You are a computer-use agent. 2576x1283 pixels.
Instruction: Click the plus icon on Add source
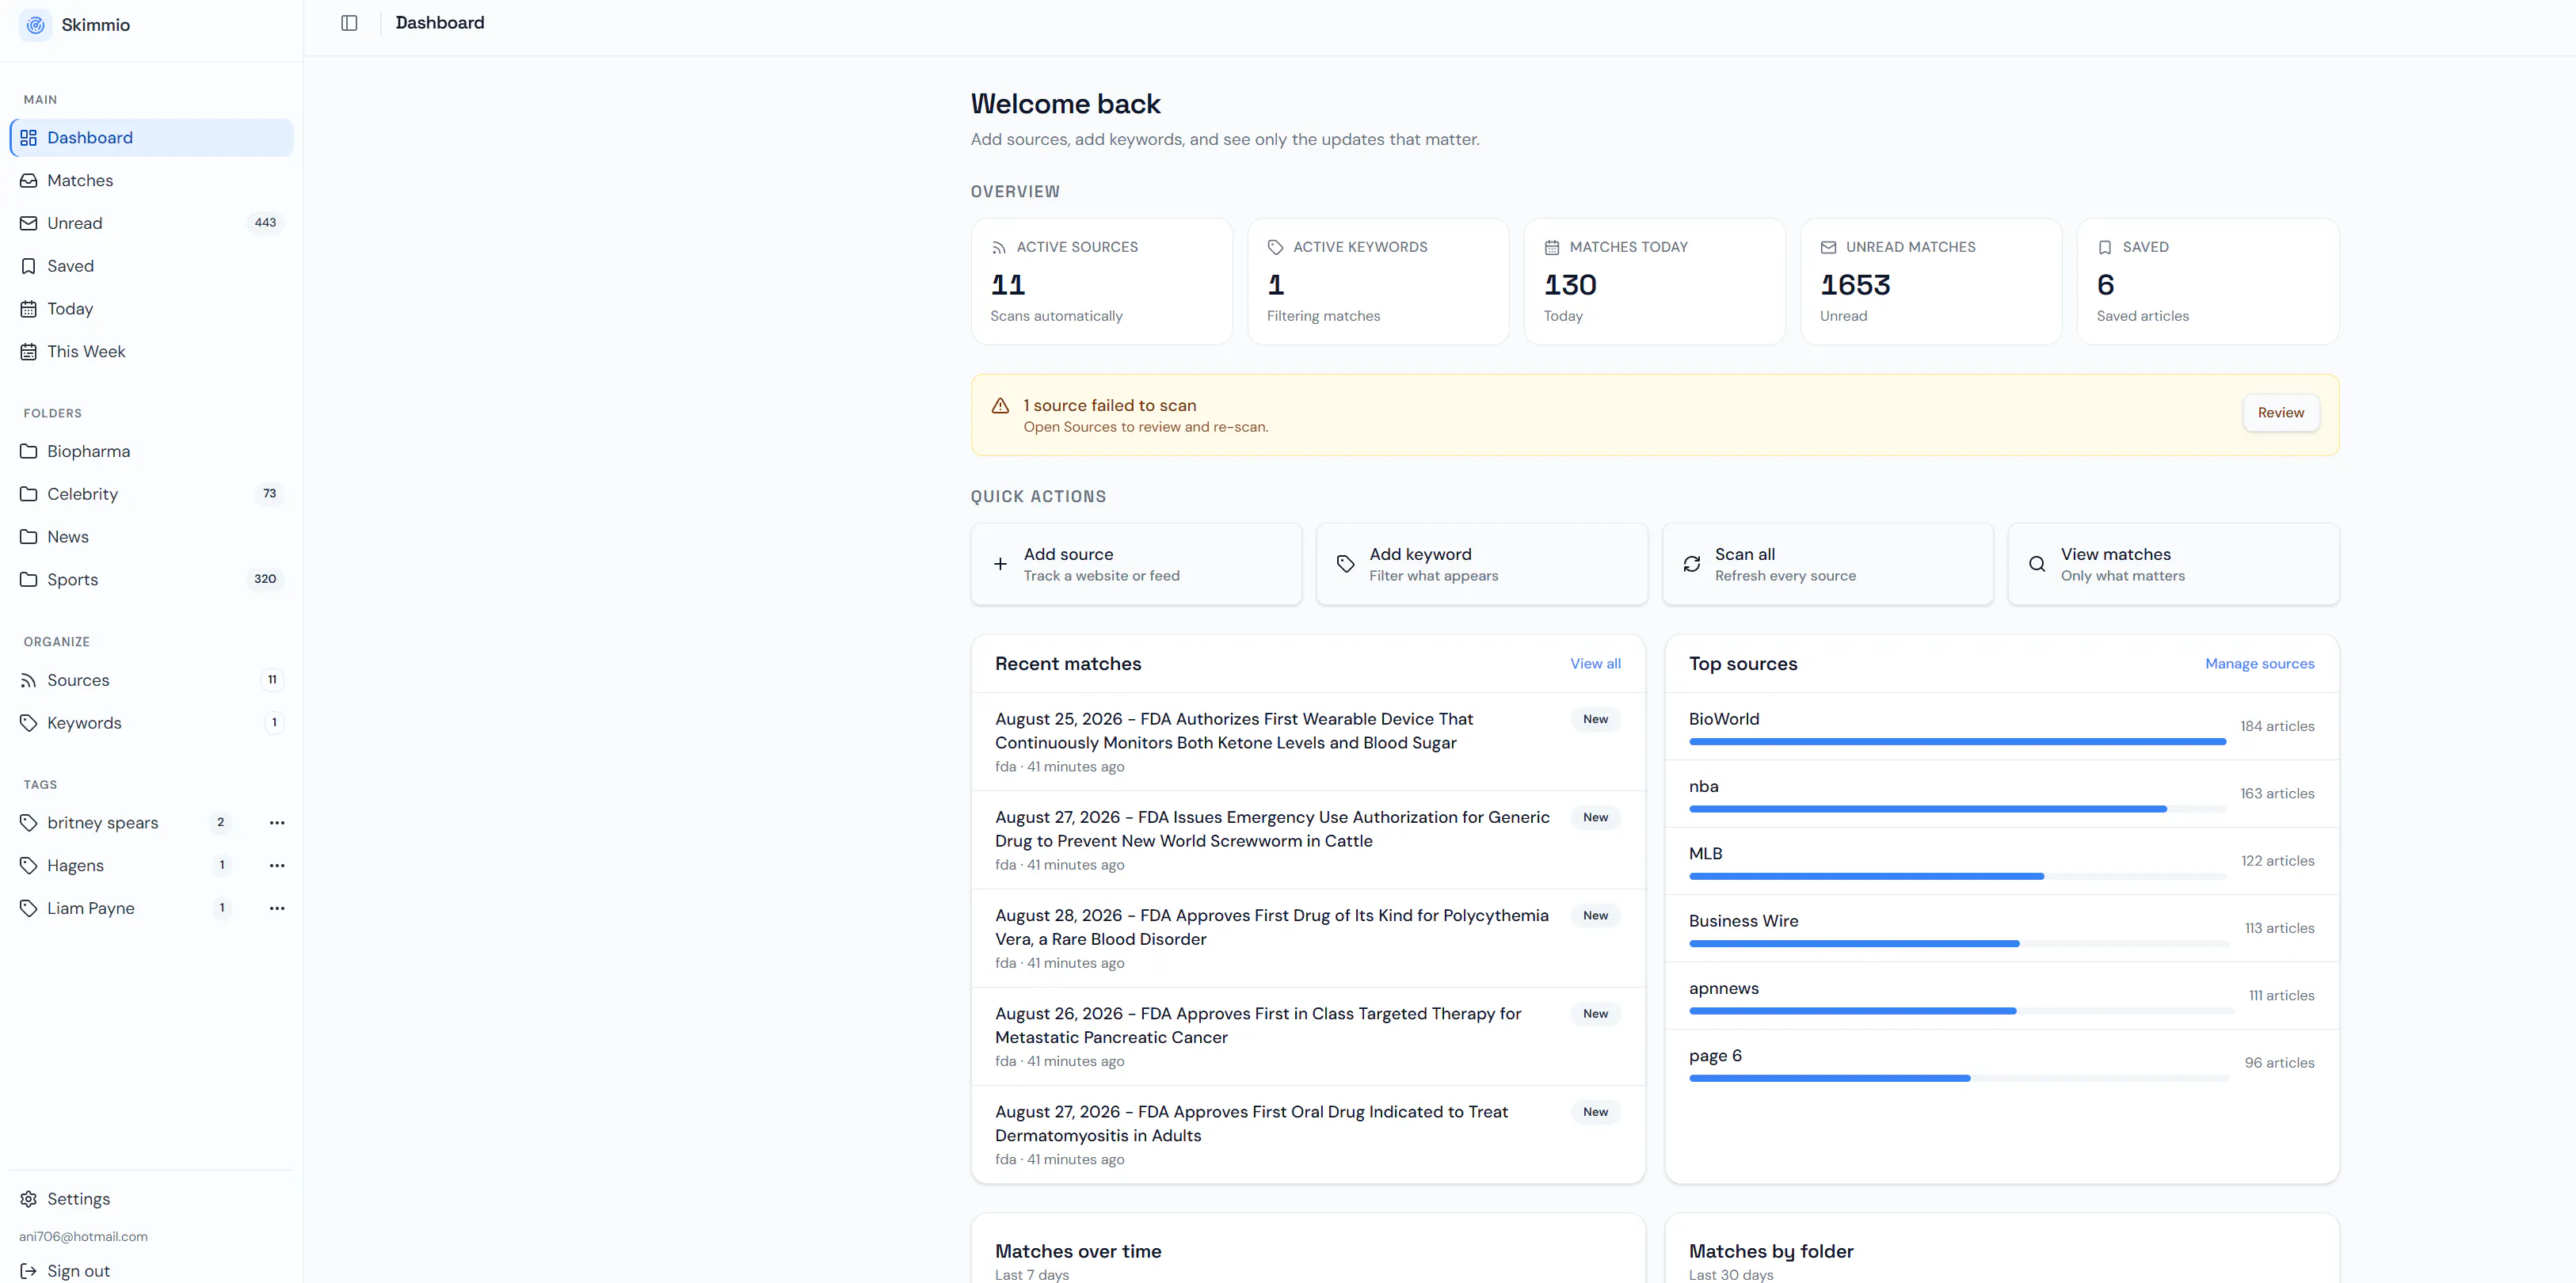coord(1000,564)
